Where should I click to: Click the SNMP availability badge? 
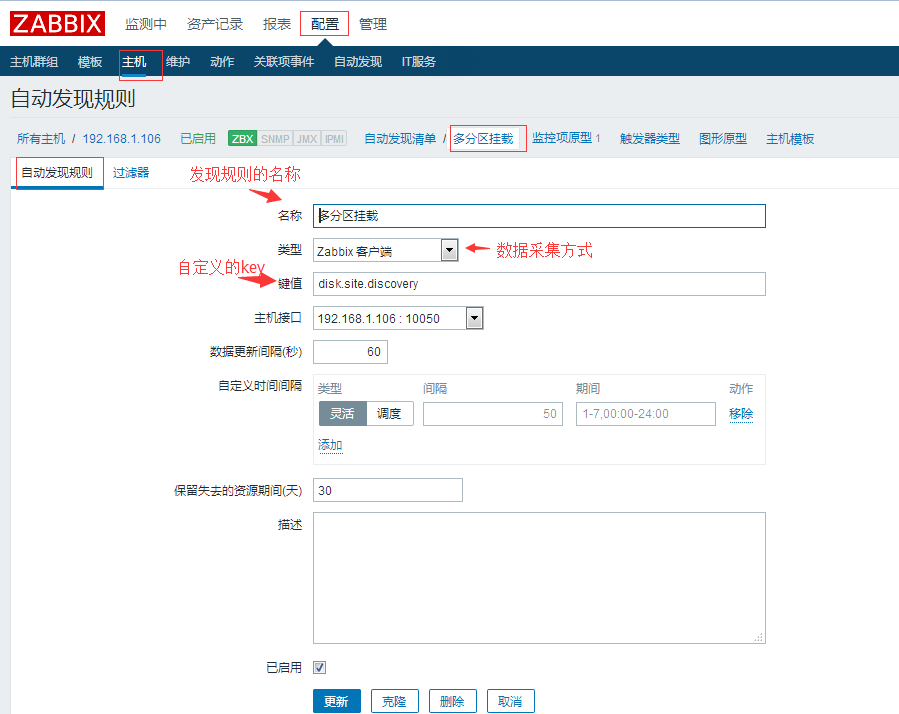[x=275, y=139]
